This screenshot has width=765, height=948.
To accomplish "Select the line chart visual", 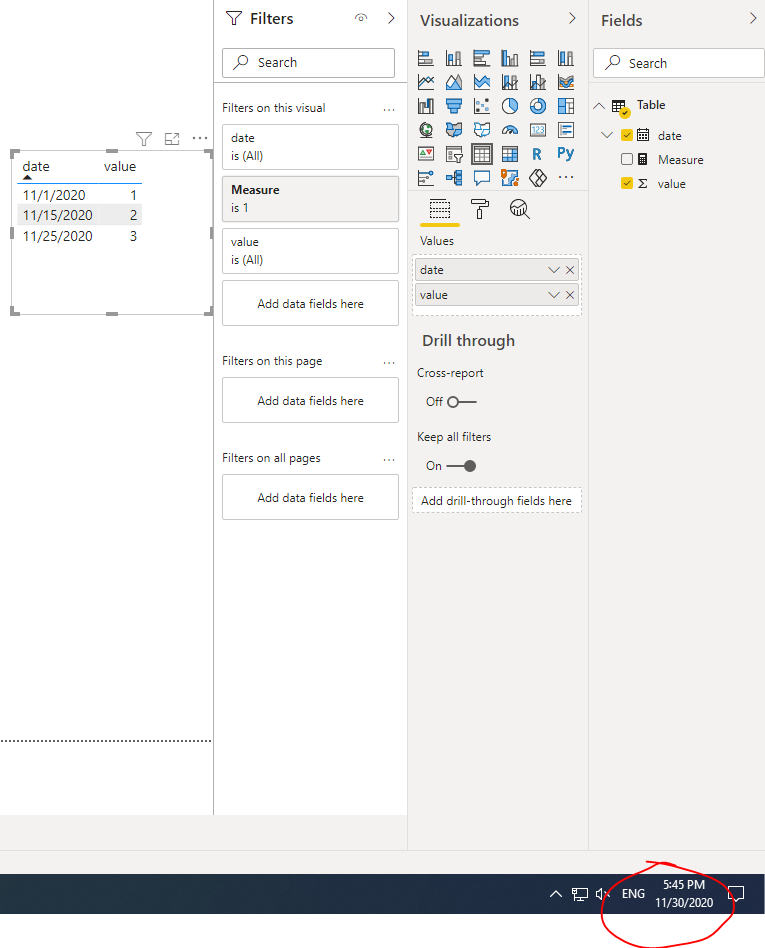I will click(x=426, y=82).
